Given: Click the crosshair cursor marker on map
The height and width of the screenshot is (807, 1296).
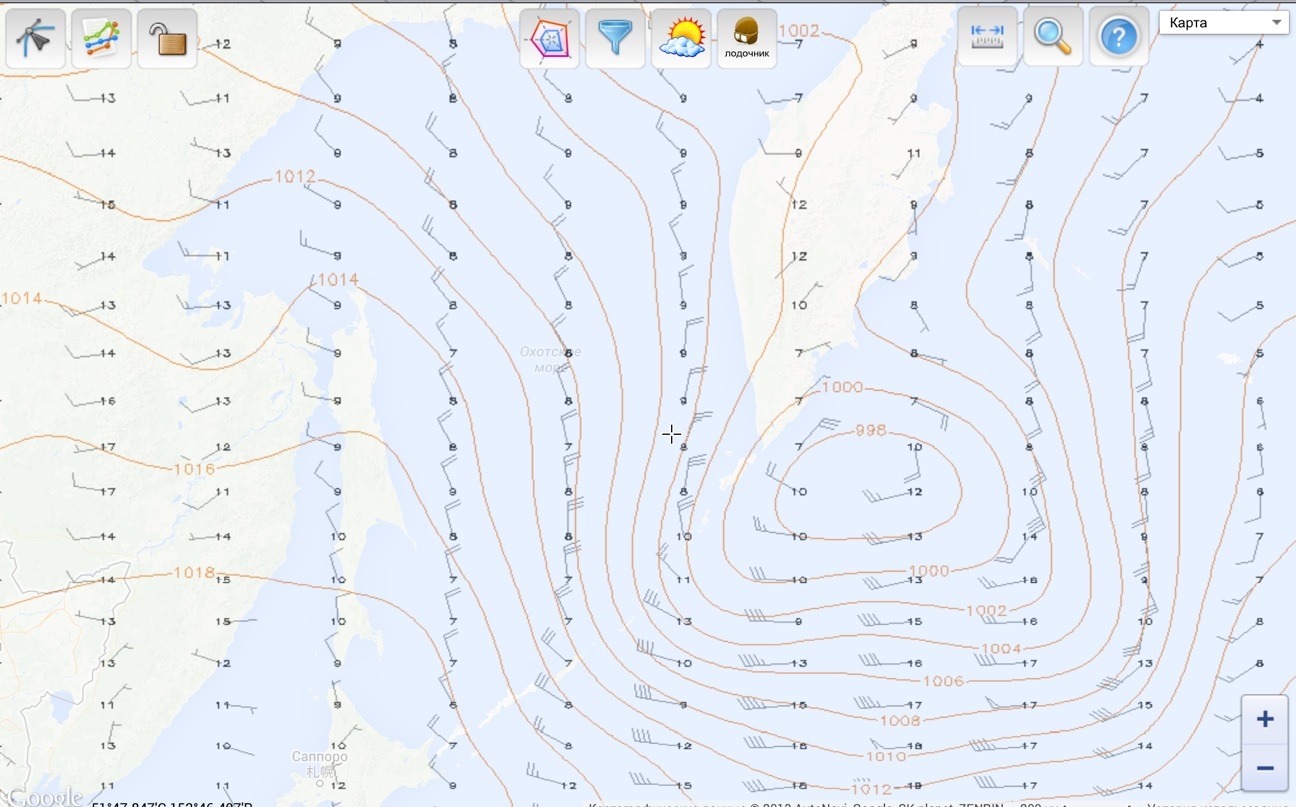Looking at the screenshot, I should [x=671, y=434].
